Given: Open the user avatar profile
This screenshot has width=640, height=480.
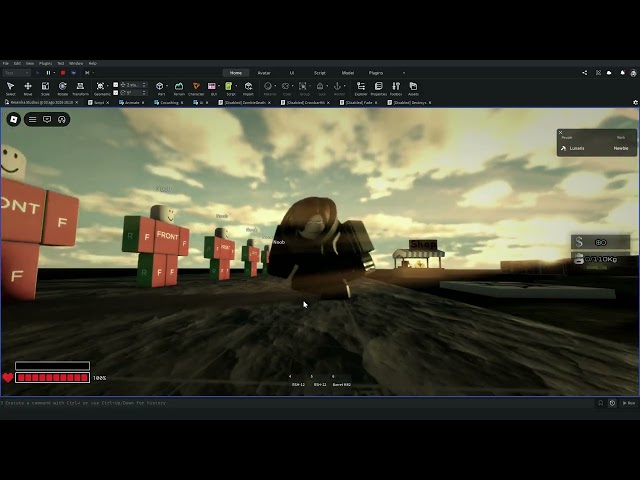Looking at the screenshot, I should point(633,73).
